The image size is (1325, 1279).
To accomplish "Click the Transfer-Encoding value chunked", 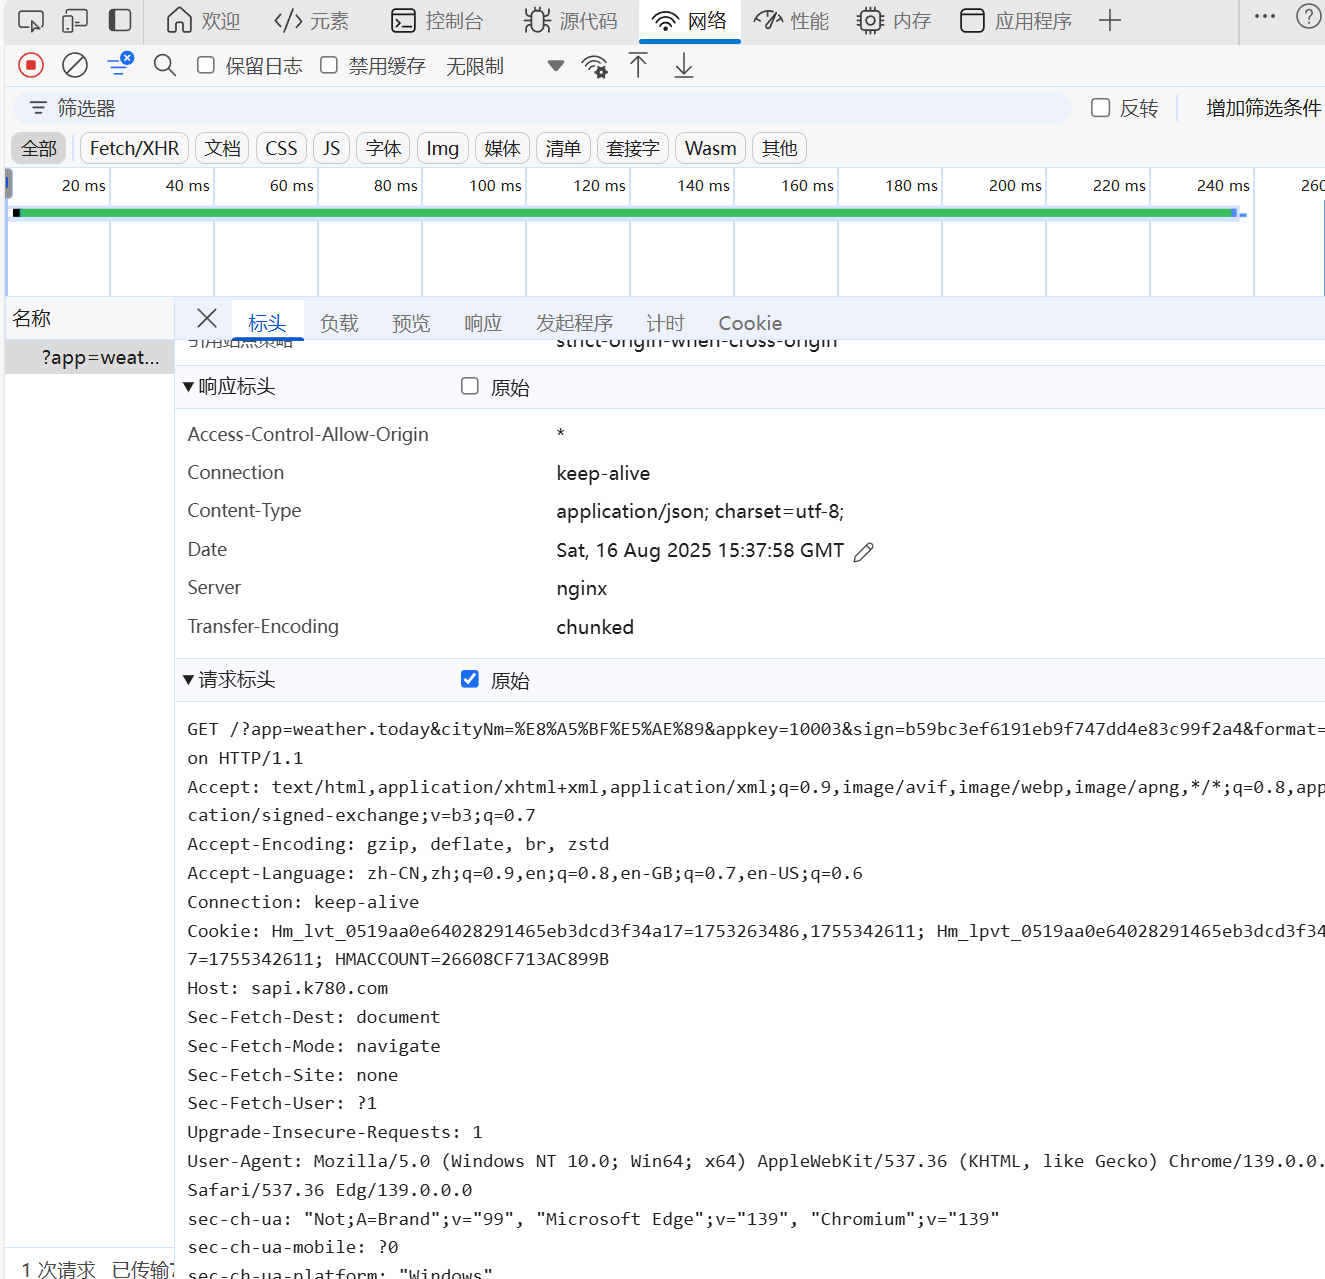I will coord(595,627).
